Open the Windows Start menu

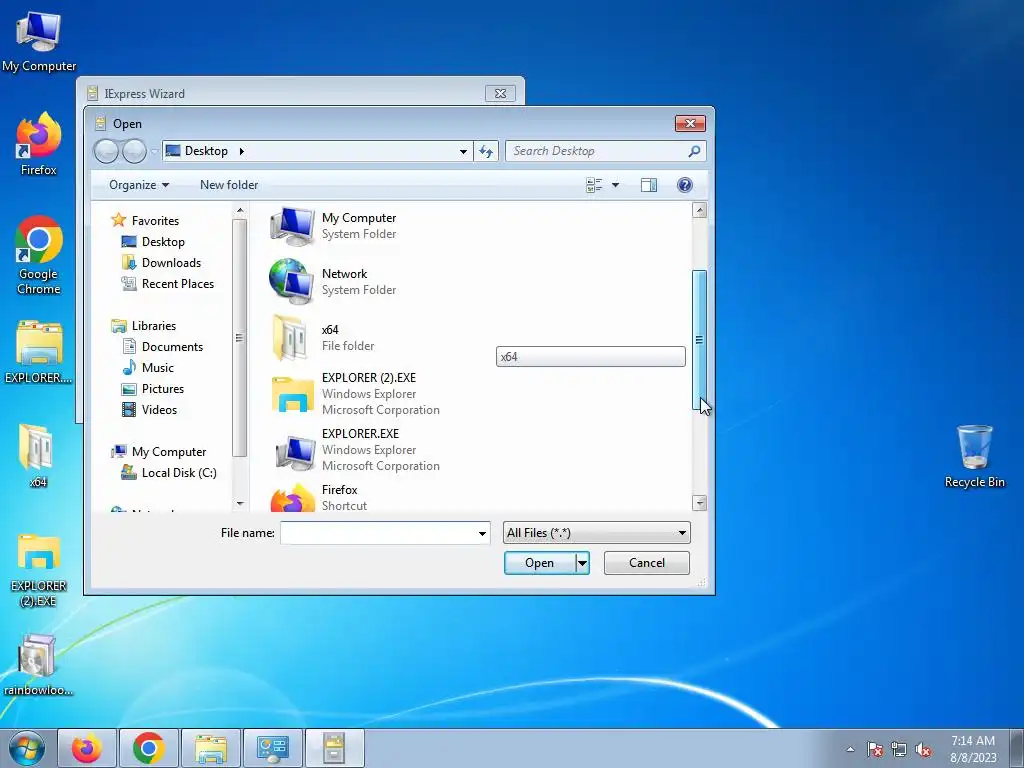(x=27, y=748)
